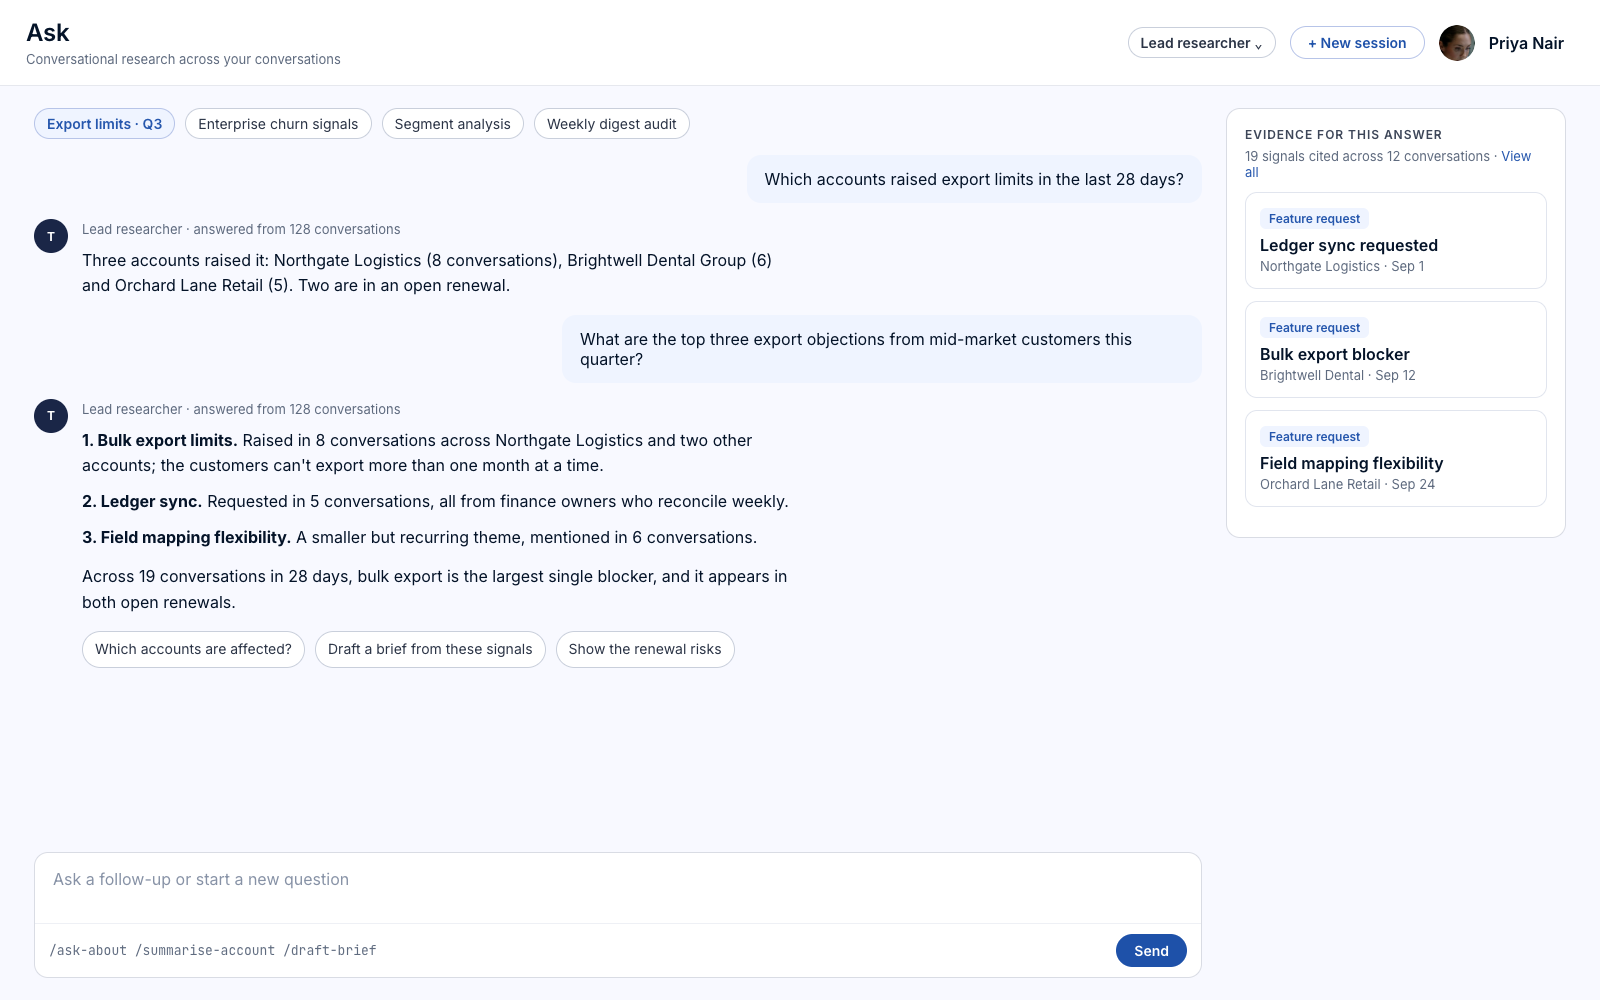Image resolution: width=1600 pixels, height=1000 pixels.
Task: Open the Field mapping flexibility evidence card
Action: (x=1395, y=458)
